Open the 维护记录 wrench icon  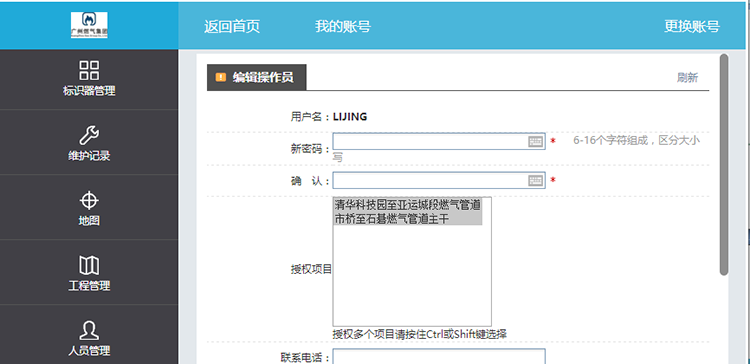pos(89,135)
